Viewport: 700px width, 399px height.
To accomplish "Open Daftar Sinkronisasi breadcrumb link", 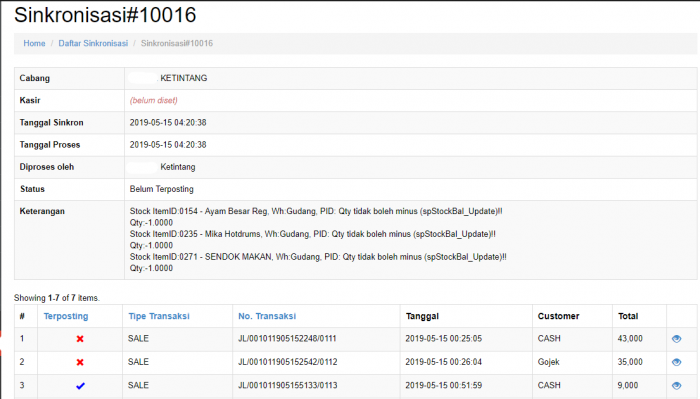I will coord(93,43).
